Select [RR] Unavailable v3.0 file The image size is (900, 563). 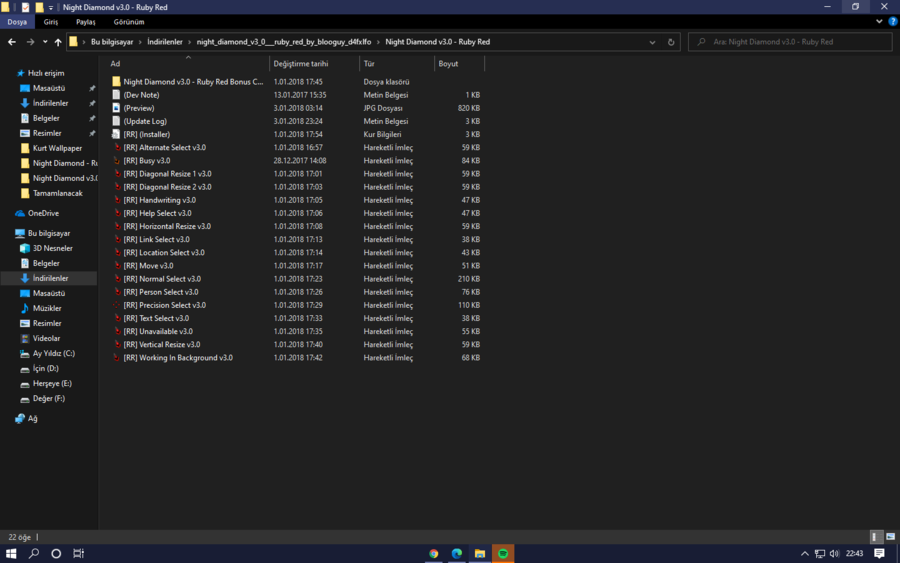pos(158,331)
